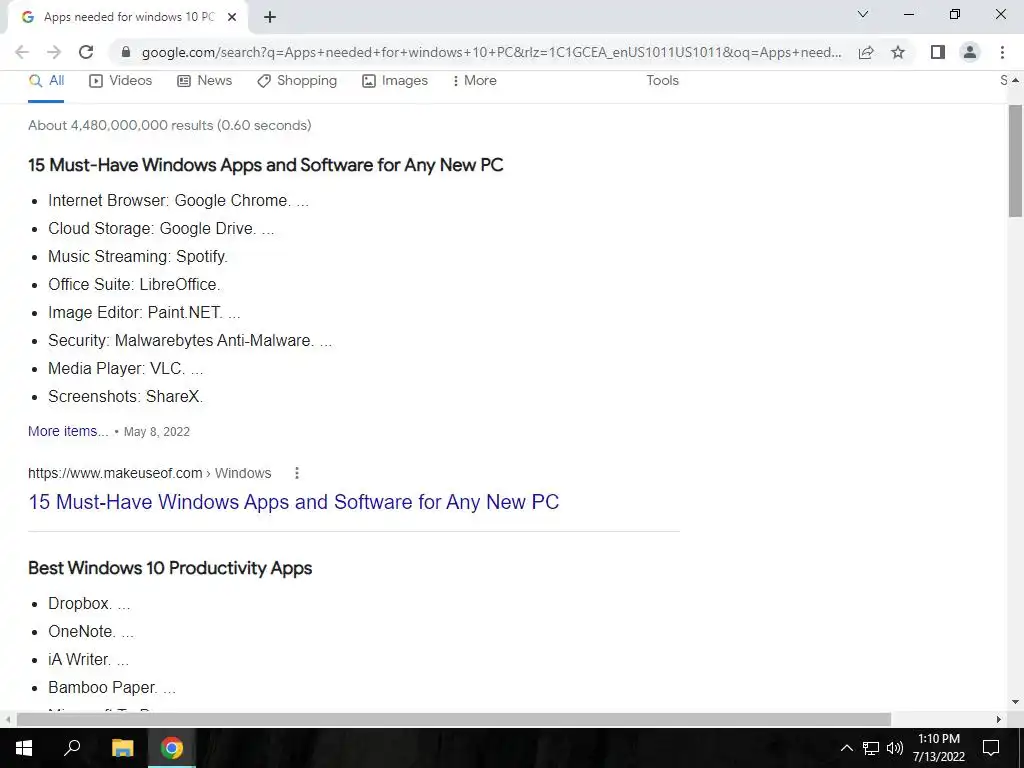
Task: Open Chrome side panel icon
Action: (x=938, y=52)
